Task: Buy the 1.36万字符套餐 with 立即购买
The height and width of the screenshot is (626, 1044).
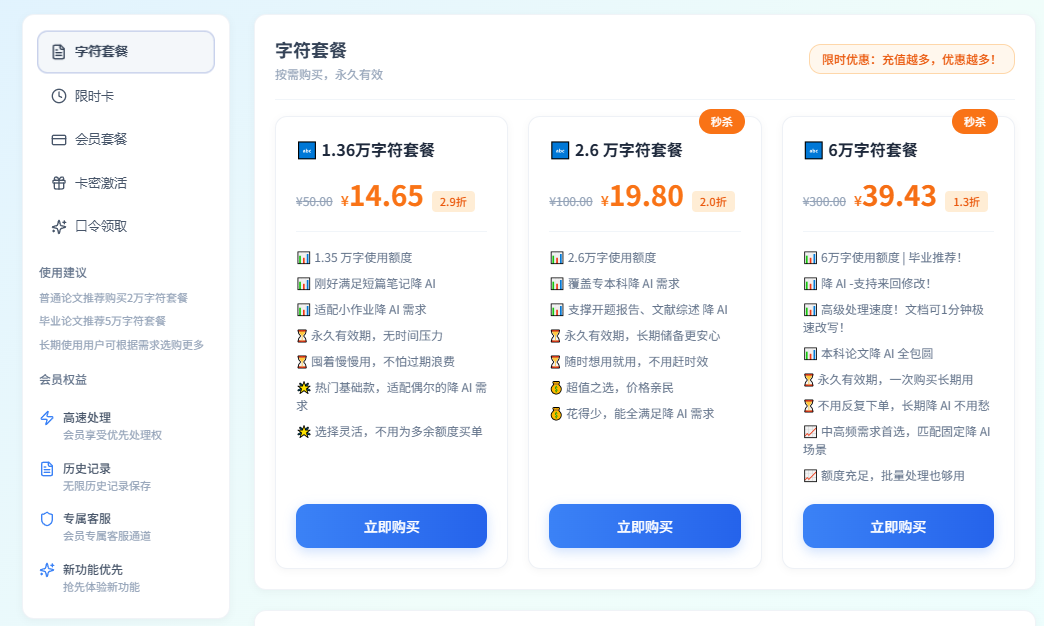Action: coord(391,526)
